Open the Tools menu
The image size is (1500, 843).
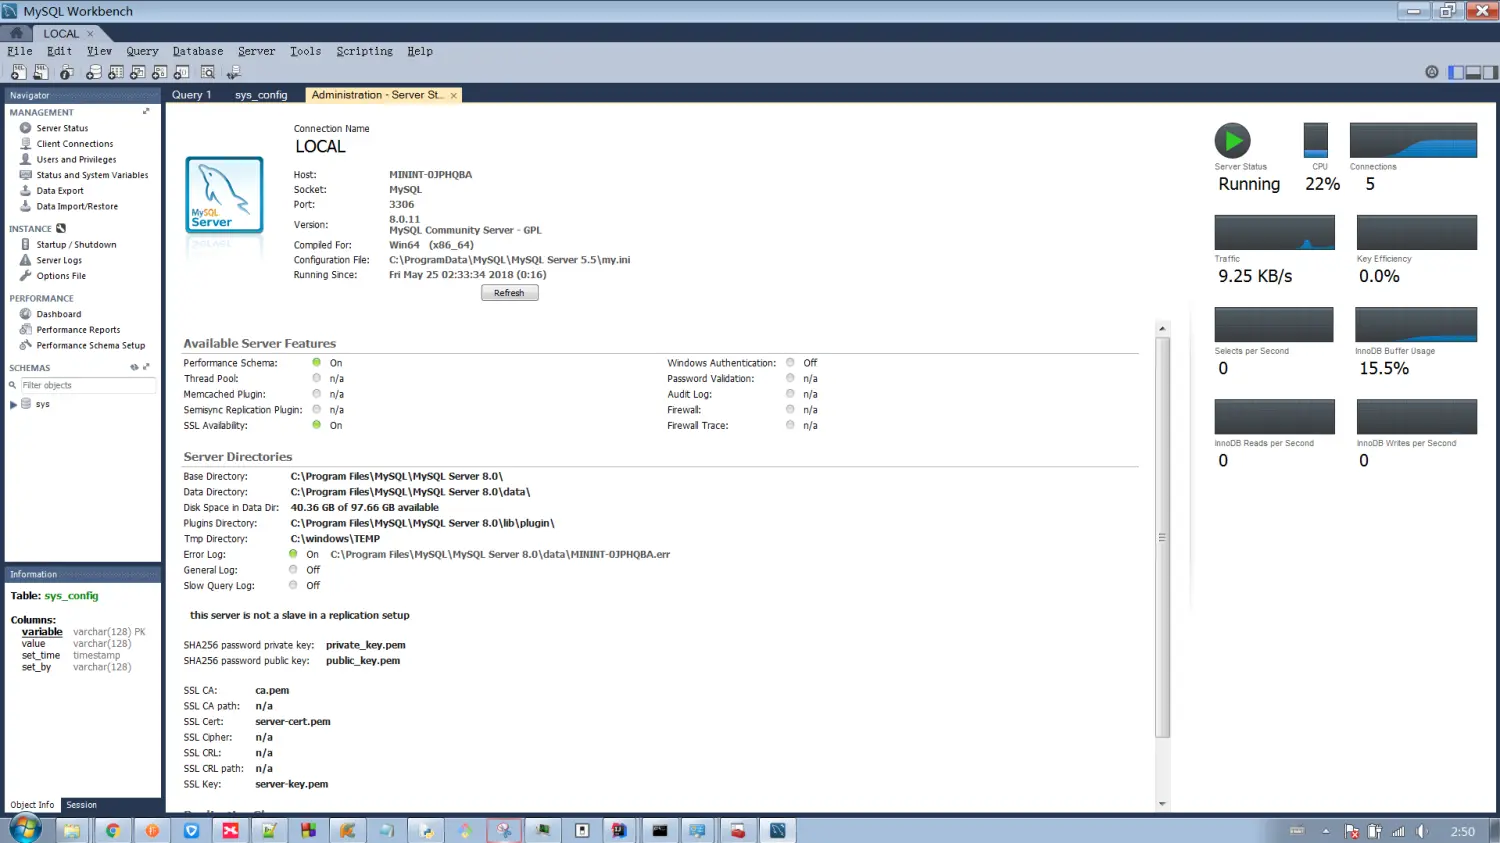pyautogui.click(x=305, y=51)
